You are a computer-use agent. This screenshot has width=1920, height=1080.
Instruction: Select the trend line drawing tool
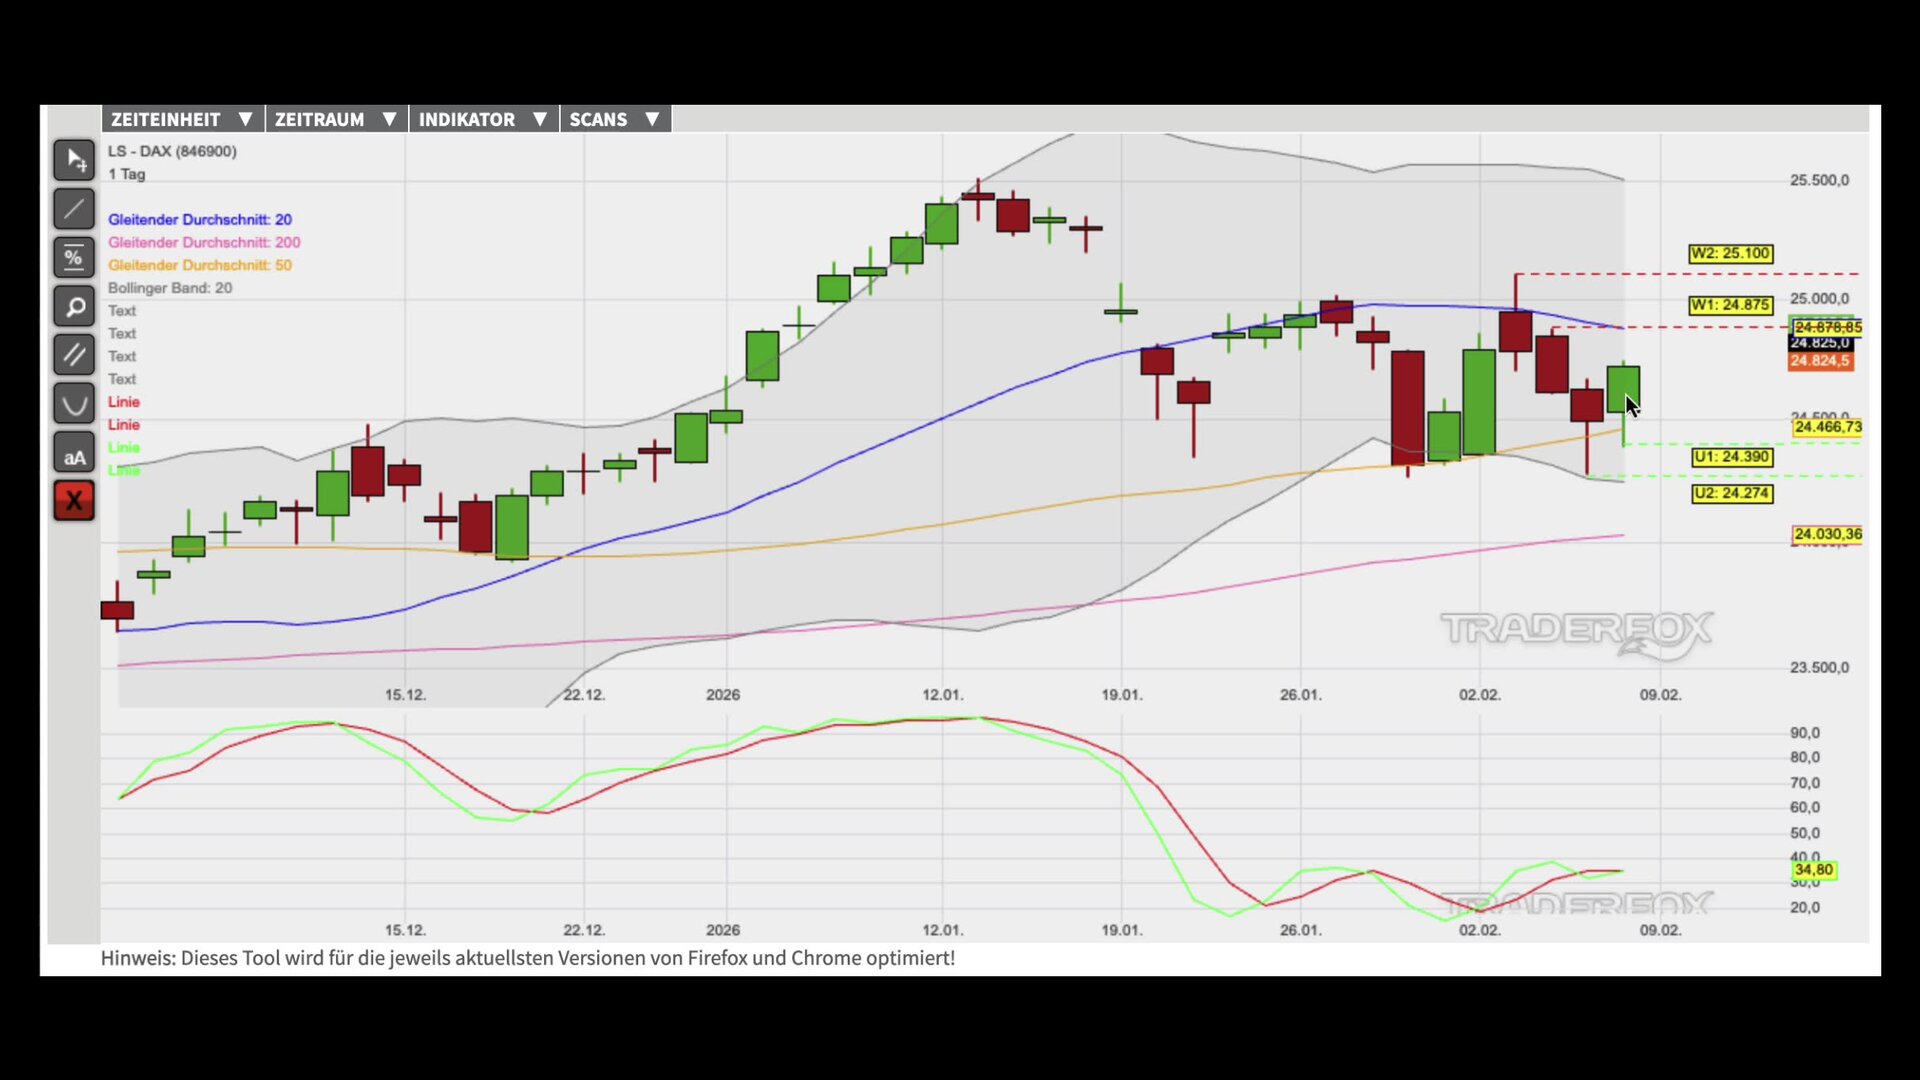(x=74, y=209)
